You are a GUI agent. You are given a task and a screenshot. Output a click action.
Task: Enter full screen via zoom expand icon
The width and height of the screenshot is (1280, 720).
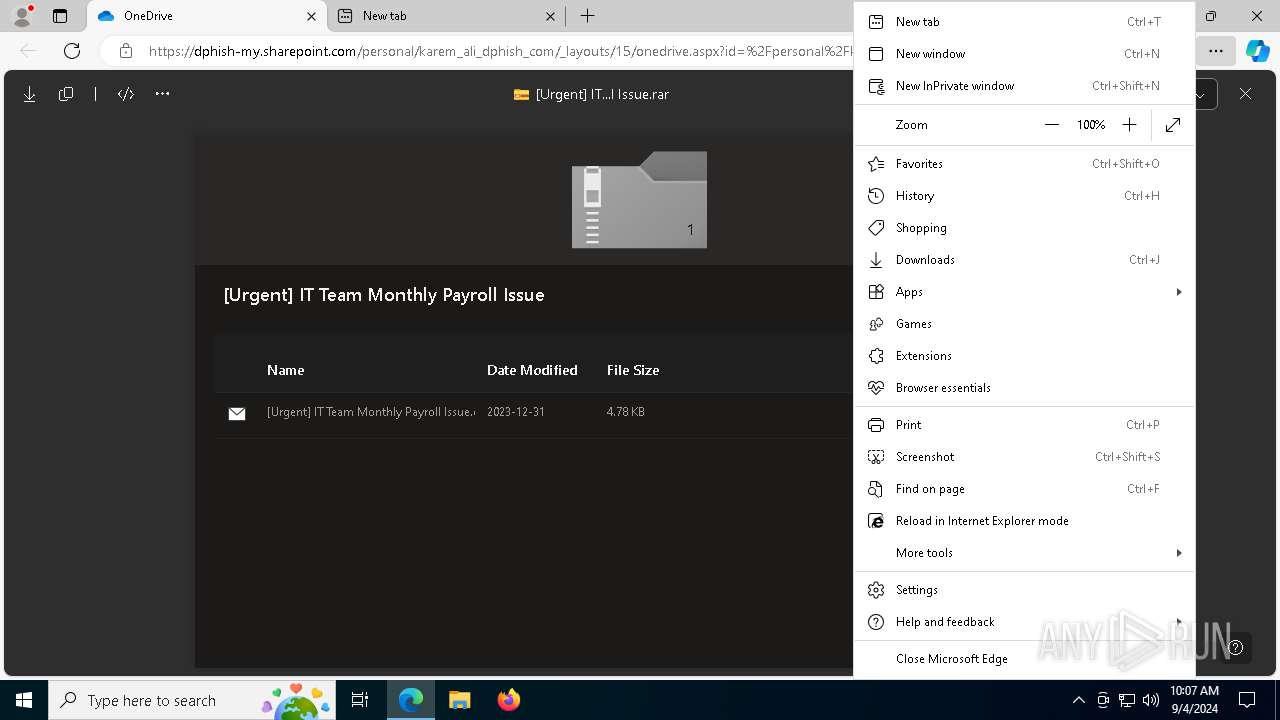1173,125
